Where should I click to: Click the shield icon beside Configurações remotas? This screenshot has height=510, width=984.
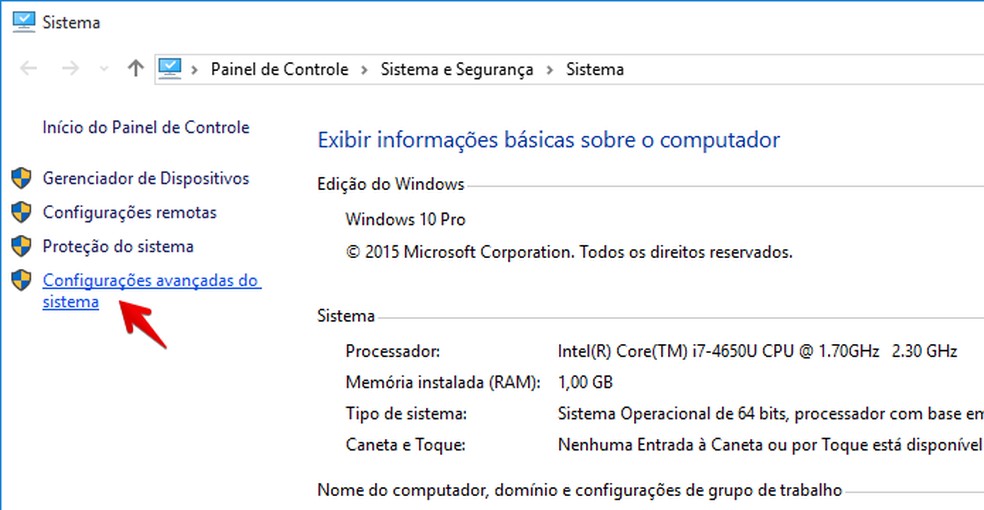click(x=21, y=213)
